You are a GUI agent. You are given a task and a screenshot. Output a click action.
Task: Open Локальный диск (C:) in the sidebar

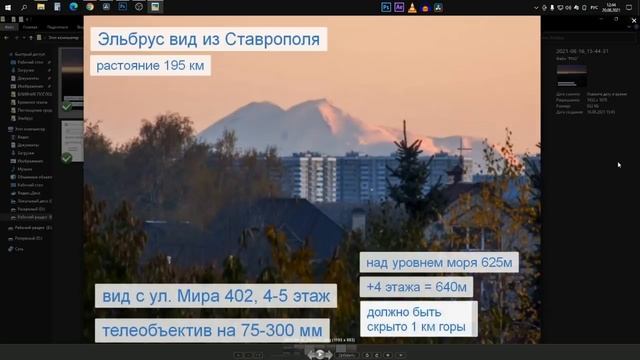34,201
